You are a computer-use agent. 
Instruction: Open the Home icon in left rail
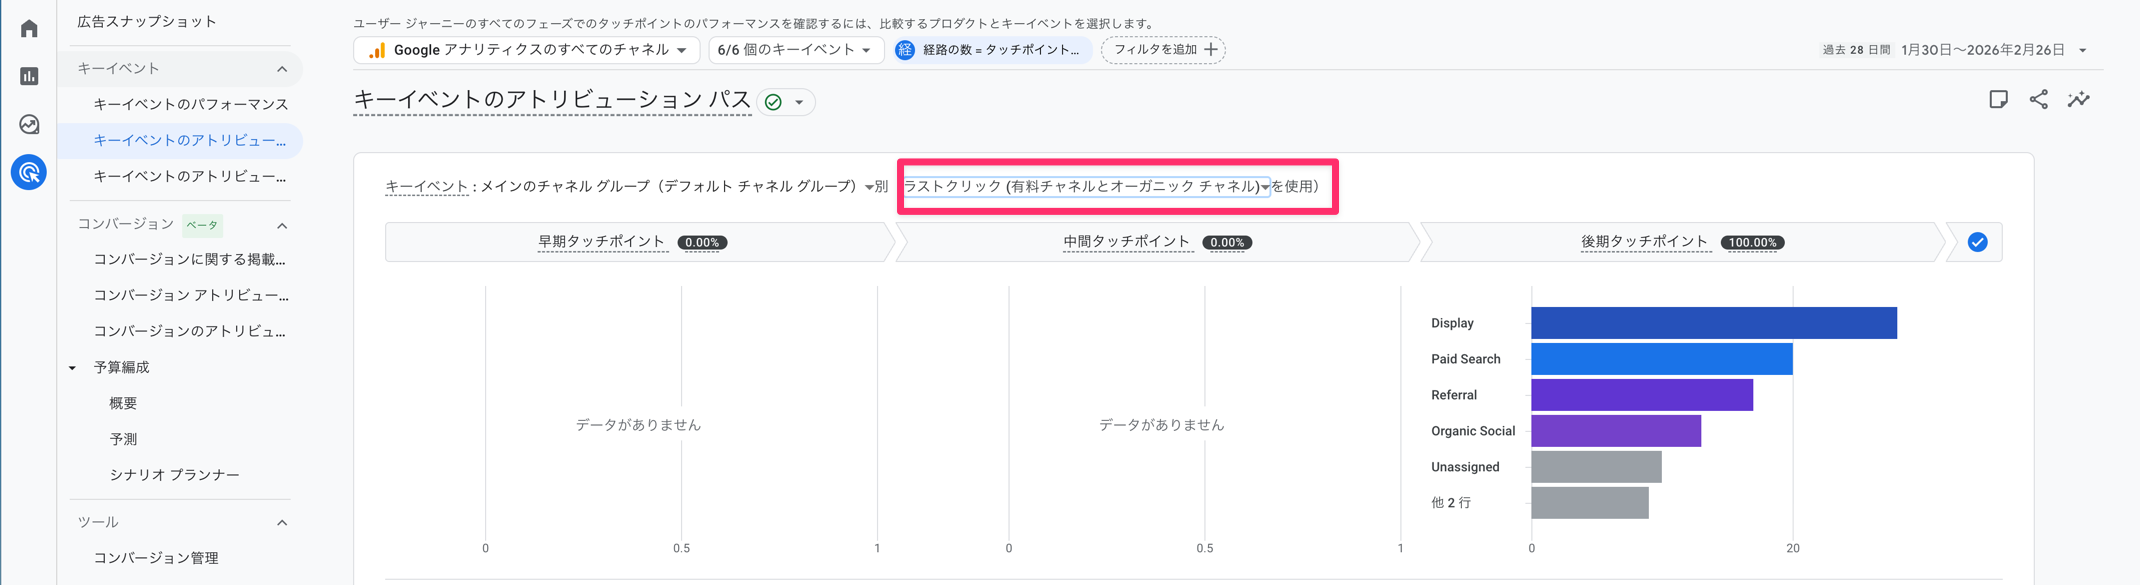[29, 28]
